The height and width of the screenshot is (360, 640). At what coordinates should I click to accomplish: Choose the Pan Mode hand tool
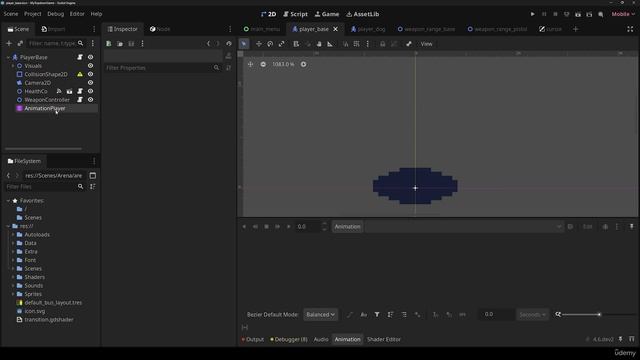tap(319, 44)
